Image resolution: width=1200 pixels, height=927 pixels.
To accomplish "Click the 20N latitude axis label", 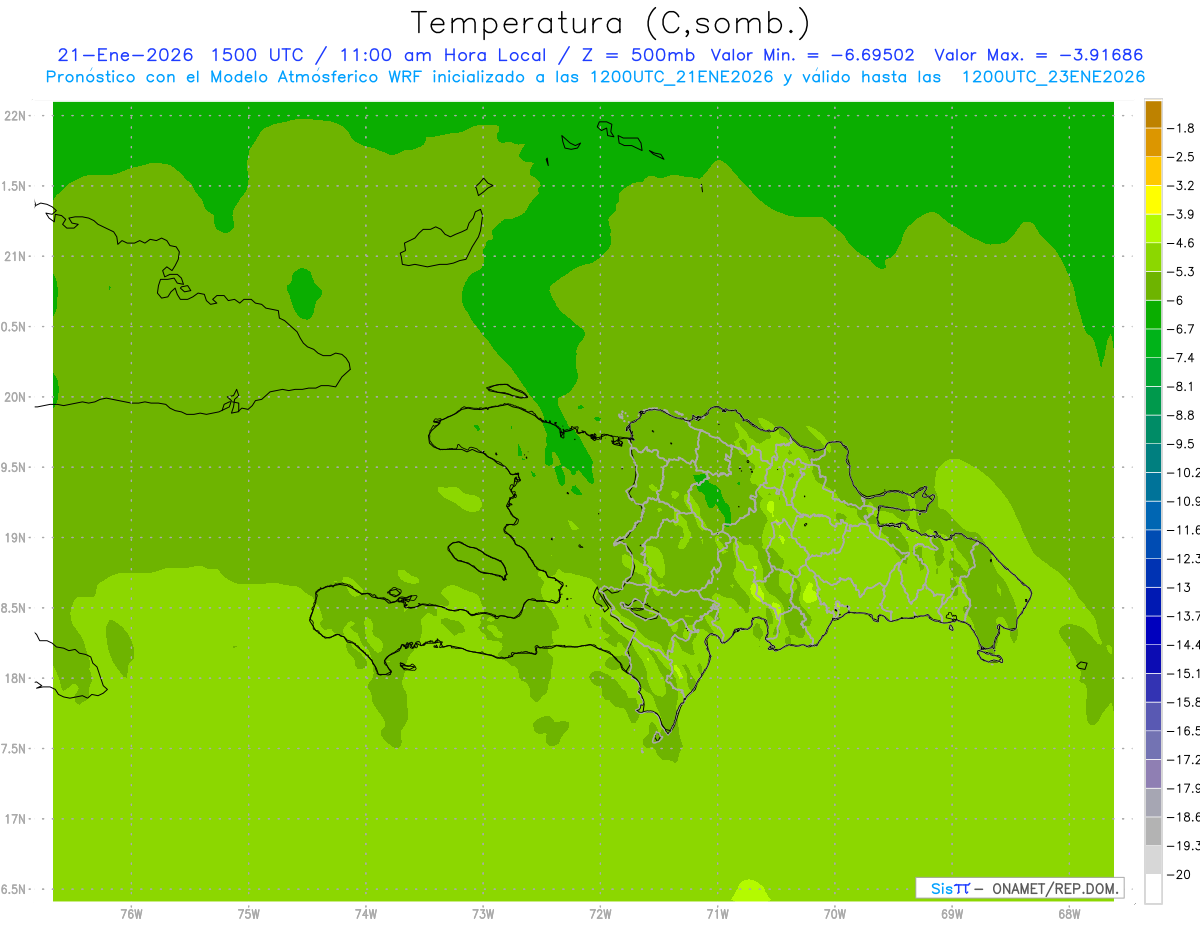I will [17, 398].
